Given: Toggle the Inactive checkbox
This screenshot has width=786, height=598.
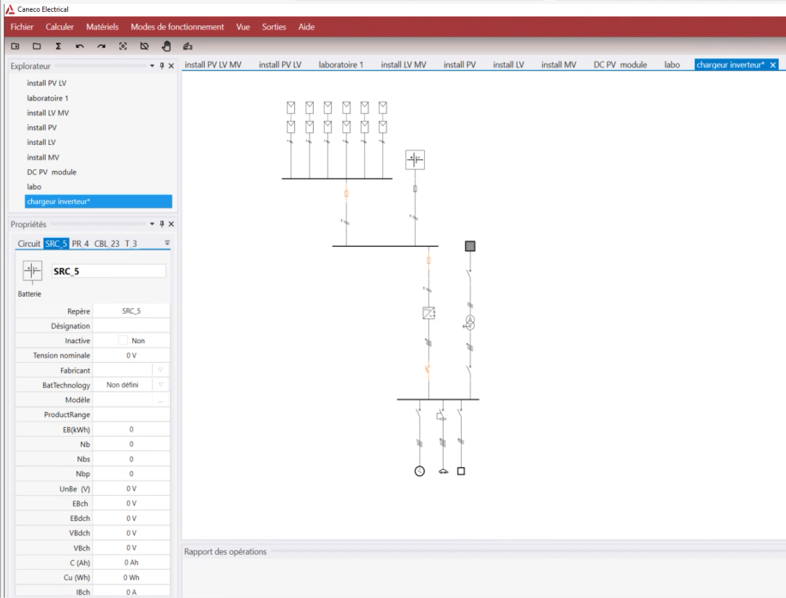Looking at the screenshot, I should point(124,341).
